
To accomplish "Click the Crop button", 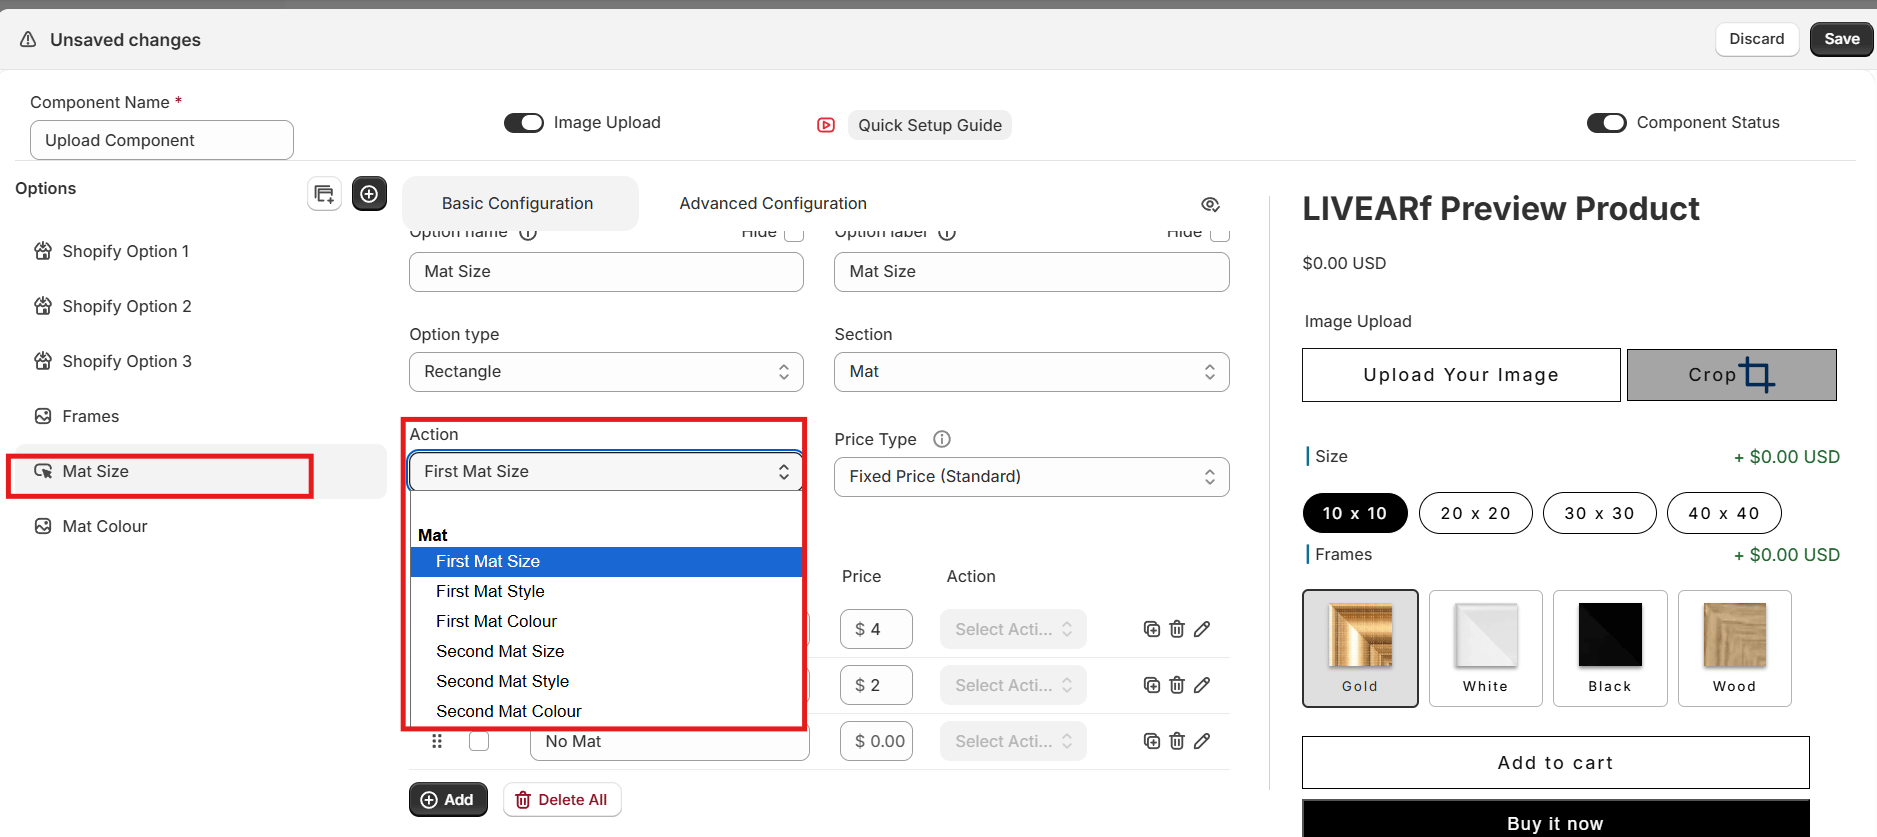I will point(1731,375).
